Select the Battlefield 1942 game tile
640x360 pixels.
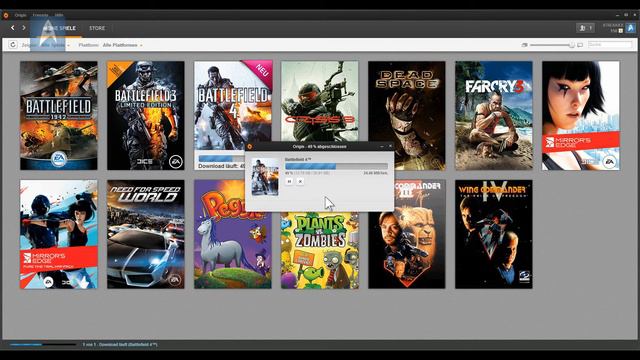coord(59,116)
